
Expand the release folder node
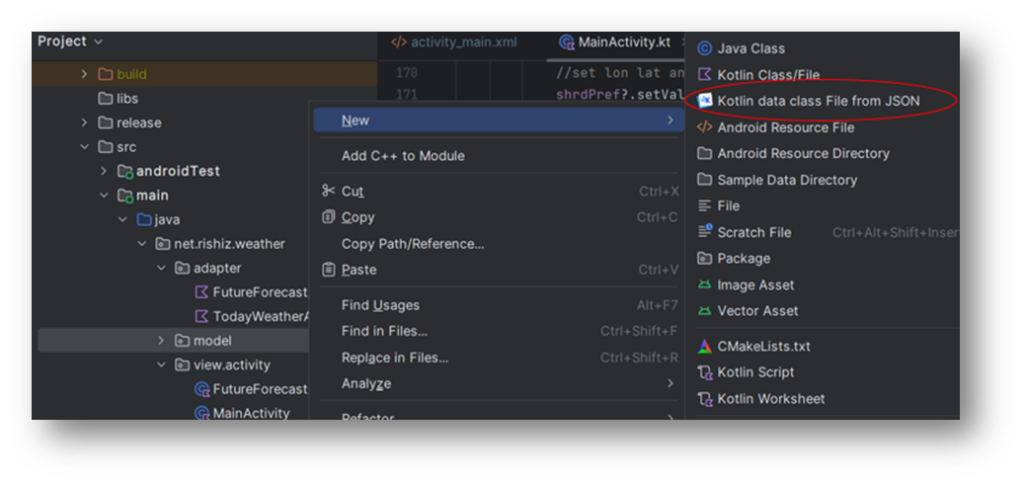[x=84, y=123]
